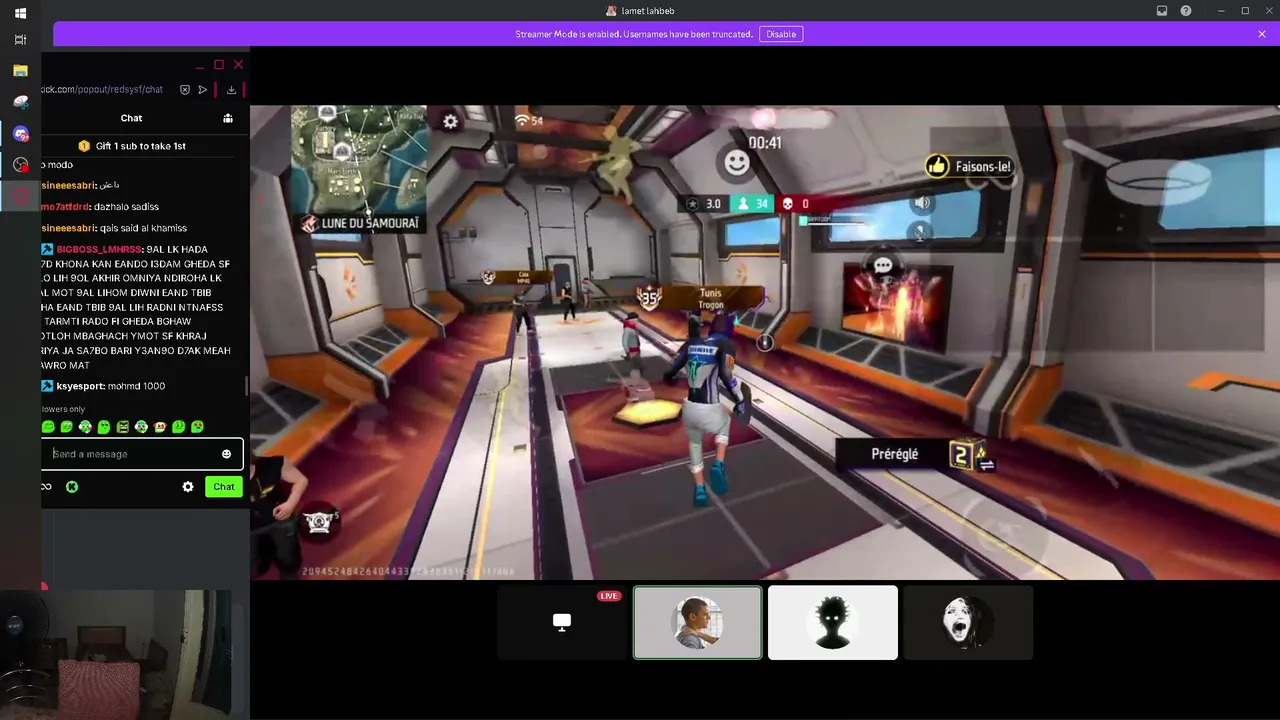
Task: Select the LIVE screen share tile
Action: click(x=562, y=622)
